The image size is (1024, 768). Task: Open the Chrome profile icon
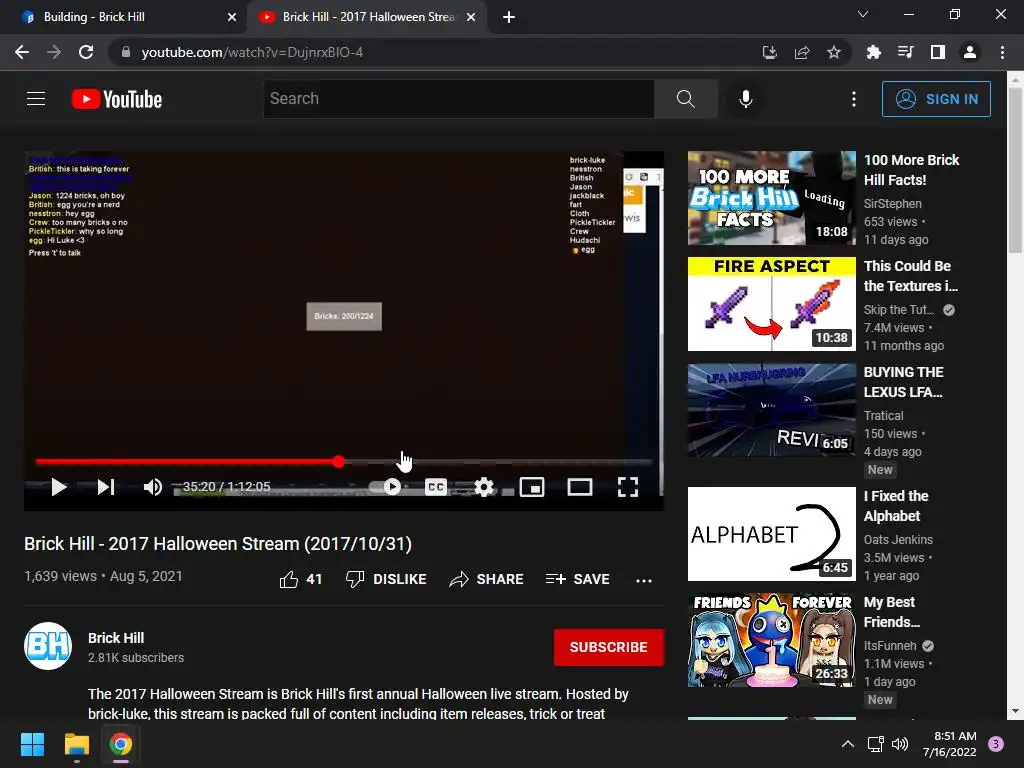point(970,52)
